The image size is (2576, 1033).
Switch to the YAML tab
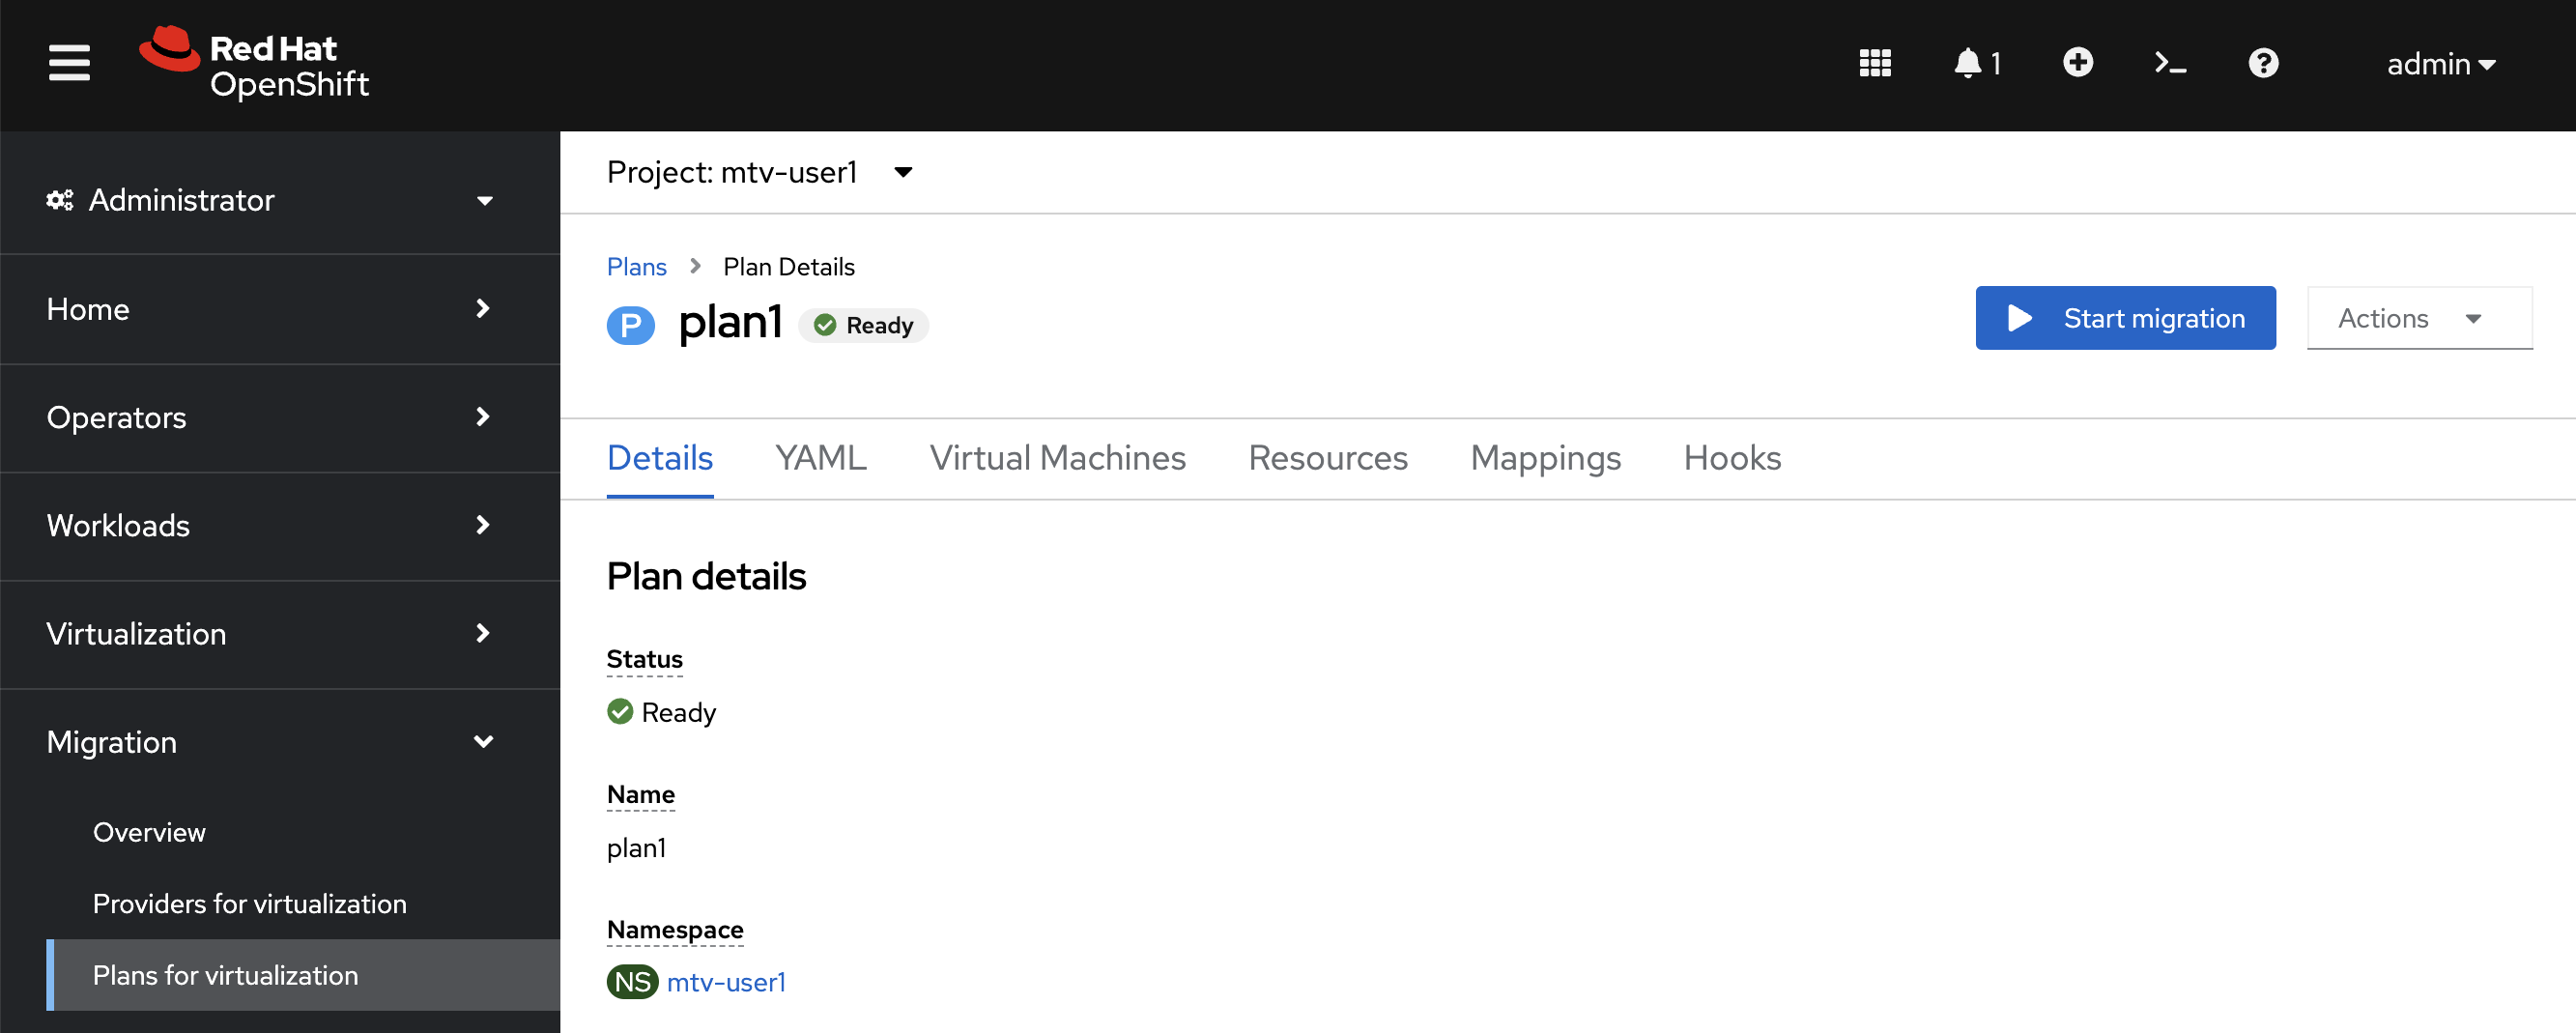click(x=820, y=457)
